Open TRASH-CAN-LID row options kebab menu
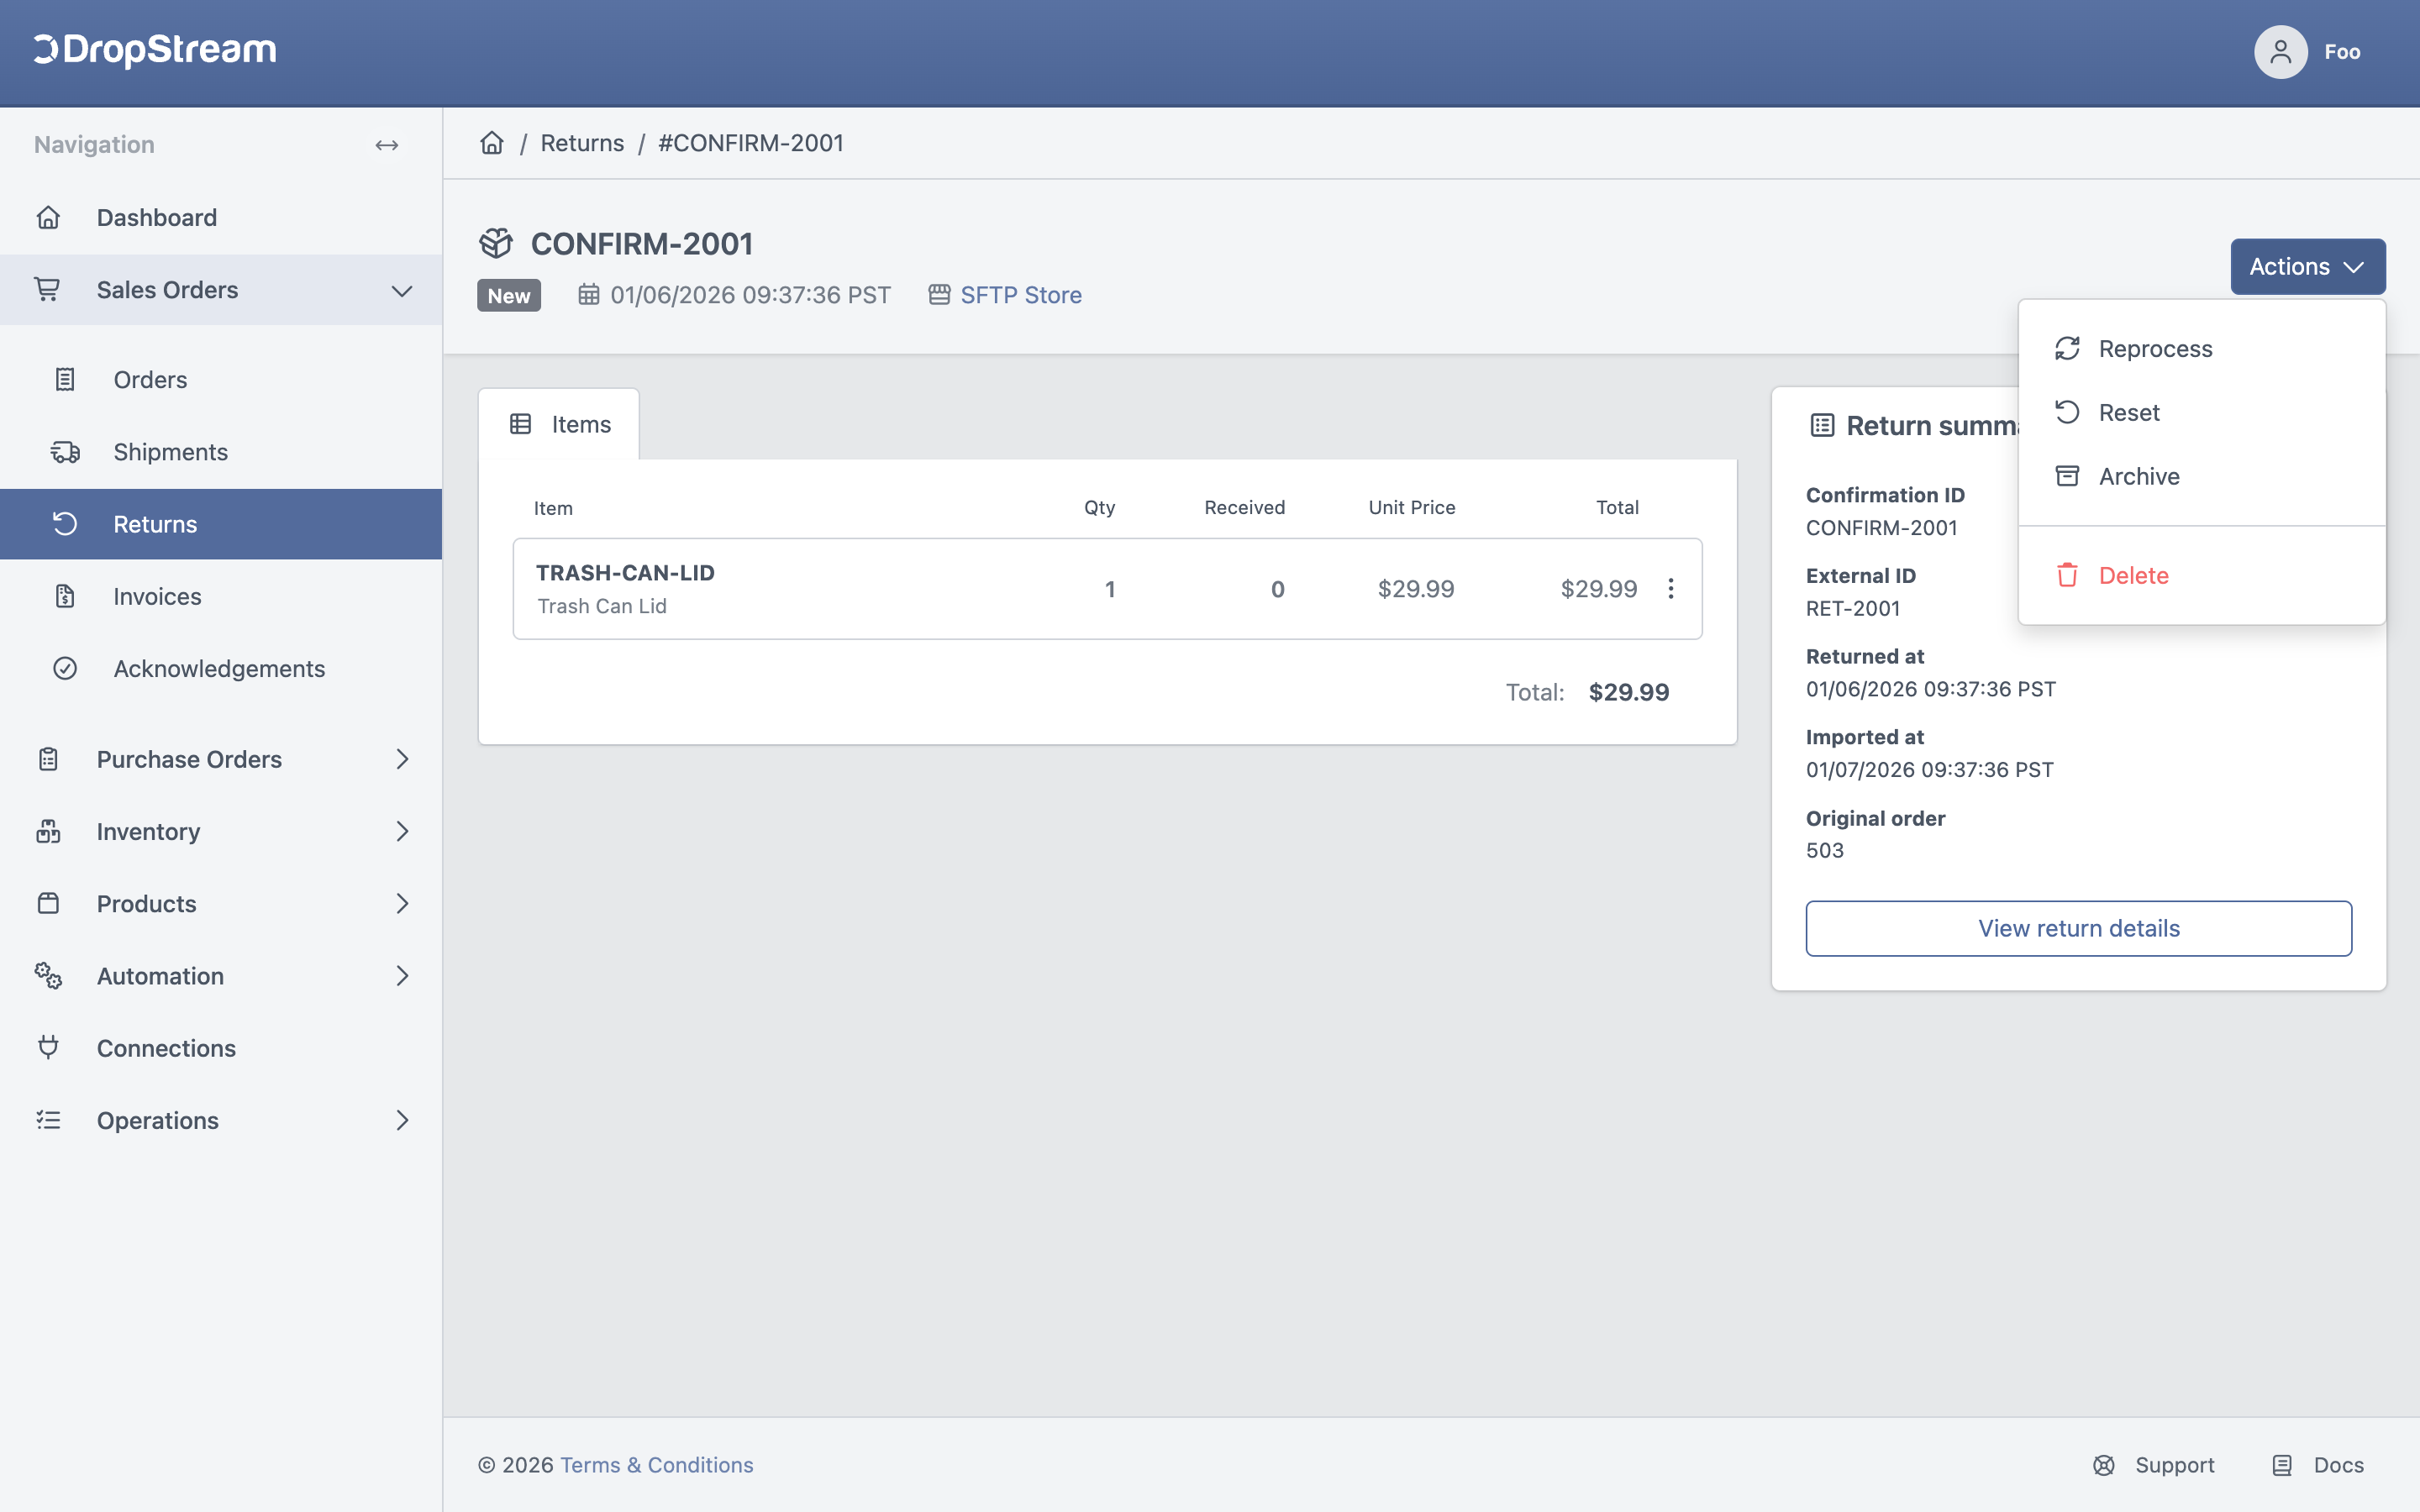2420x1512 pixels. pyautogui.click(x=1671, y=589)
